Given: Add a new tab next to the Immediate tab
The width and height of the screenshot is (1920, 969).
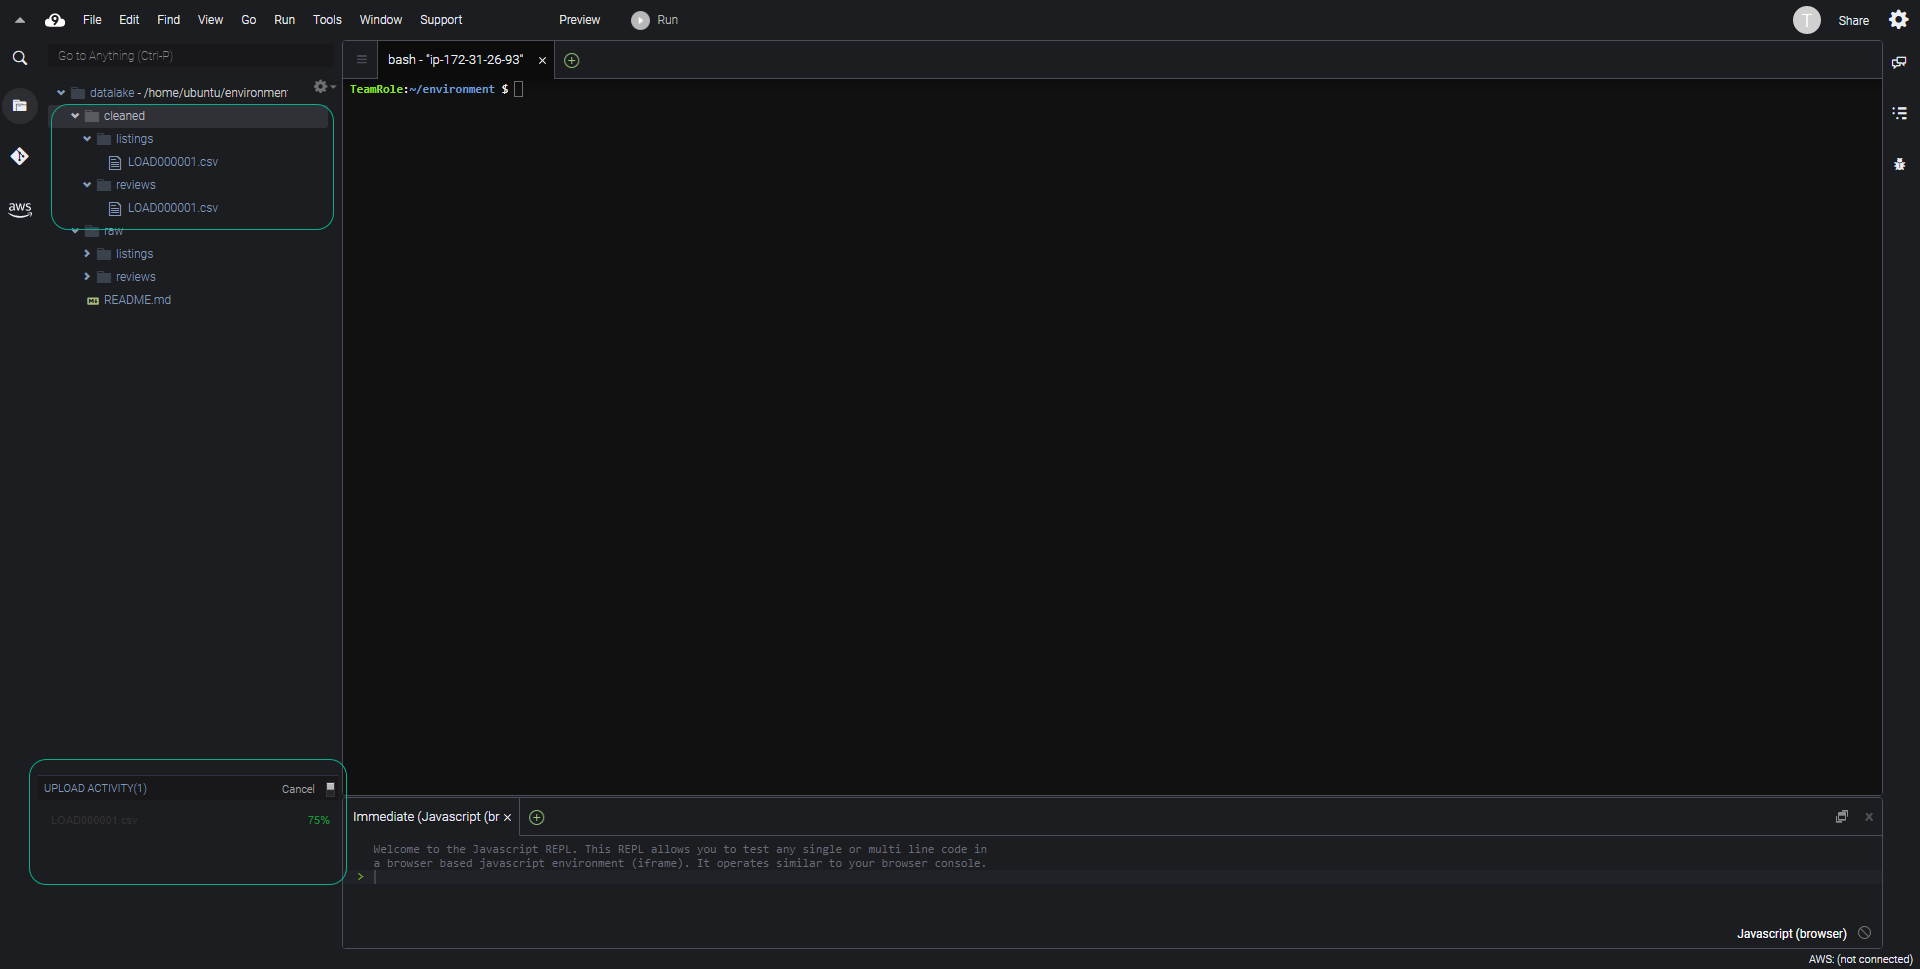Looking at the screenshot, I should [537, 818].
